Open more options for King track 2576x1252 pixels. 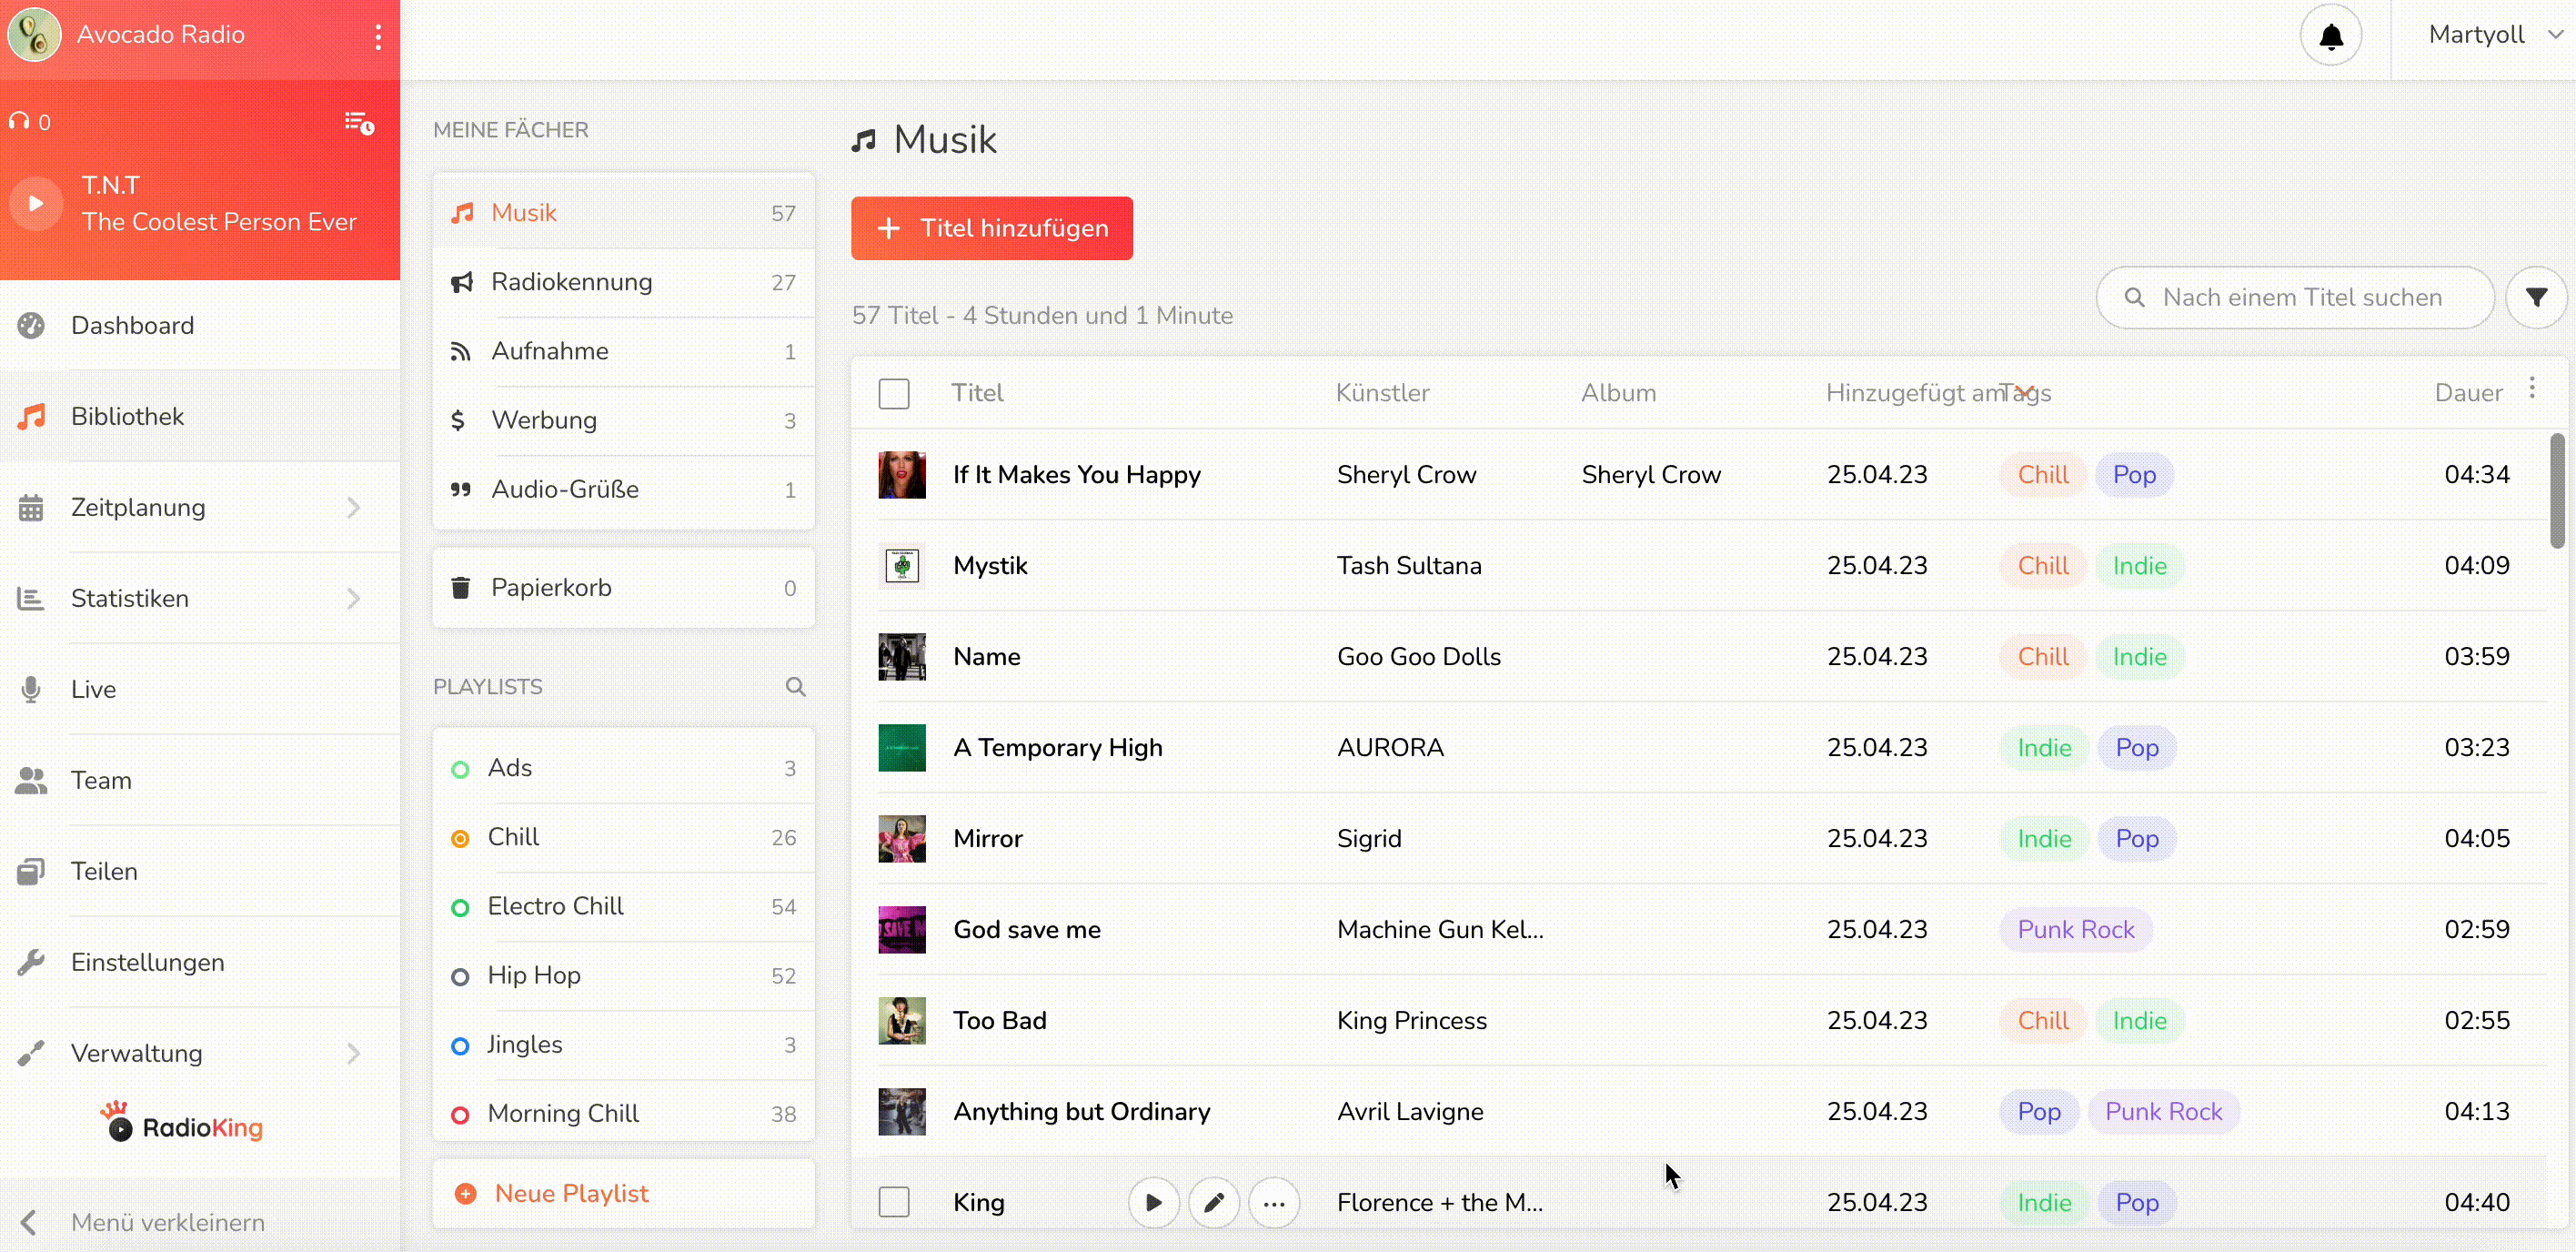[x=1274, y=1202]
